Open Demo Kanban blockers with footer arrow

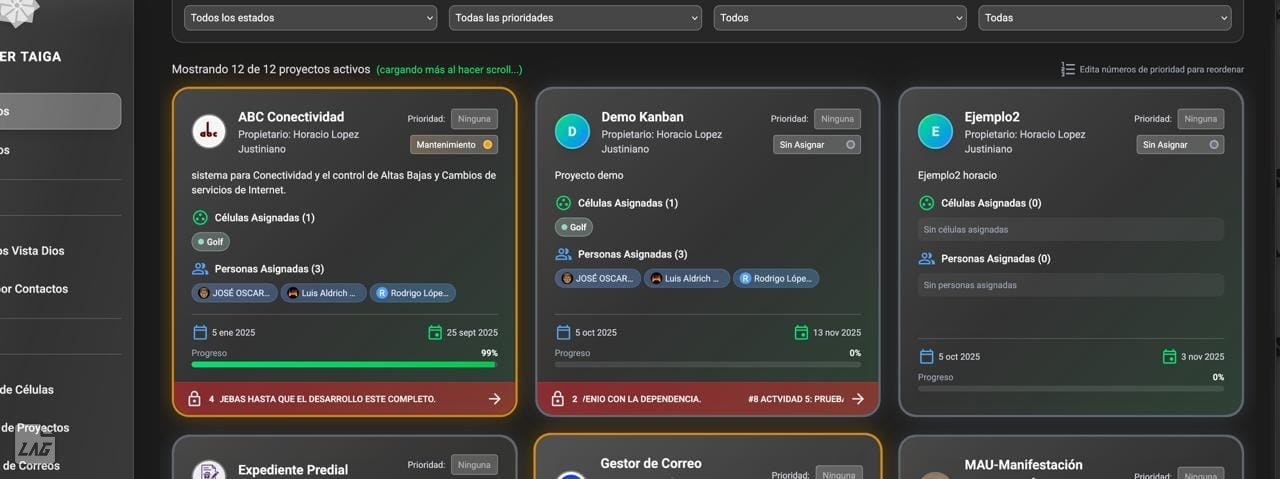pos(857,399)
